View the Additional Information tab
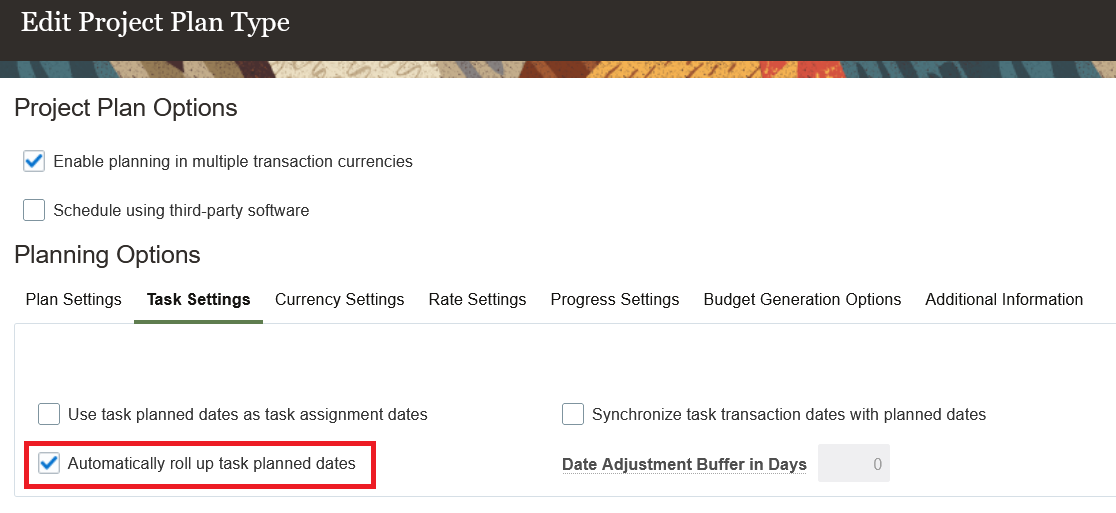The image size is (1116, 513). [1004, 300]
